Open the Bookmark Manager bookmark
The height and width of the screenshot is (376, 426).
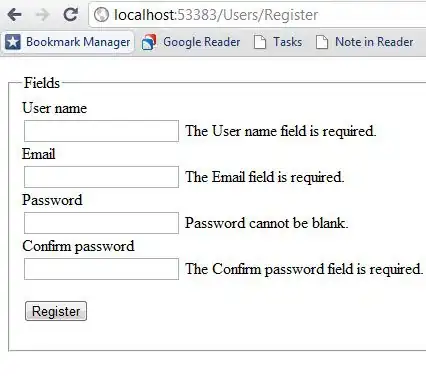click(x=68, y=42)
